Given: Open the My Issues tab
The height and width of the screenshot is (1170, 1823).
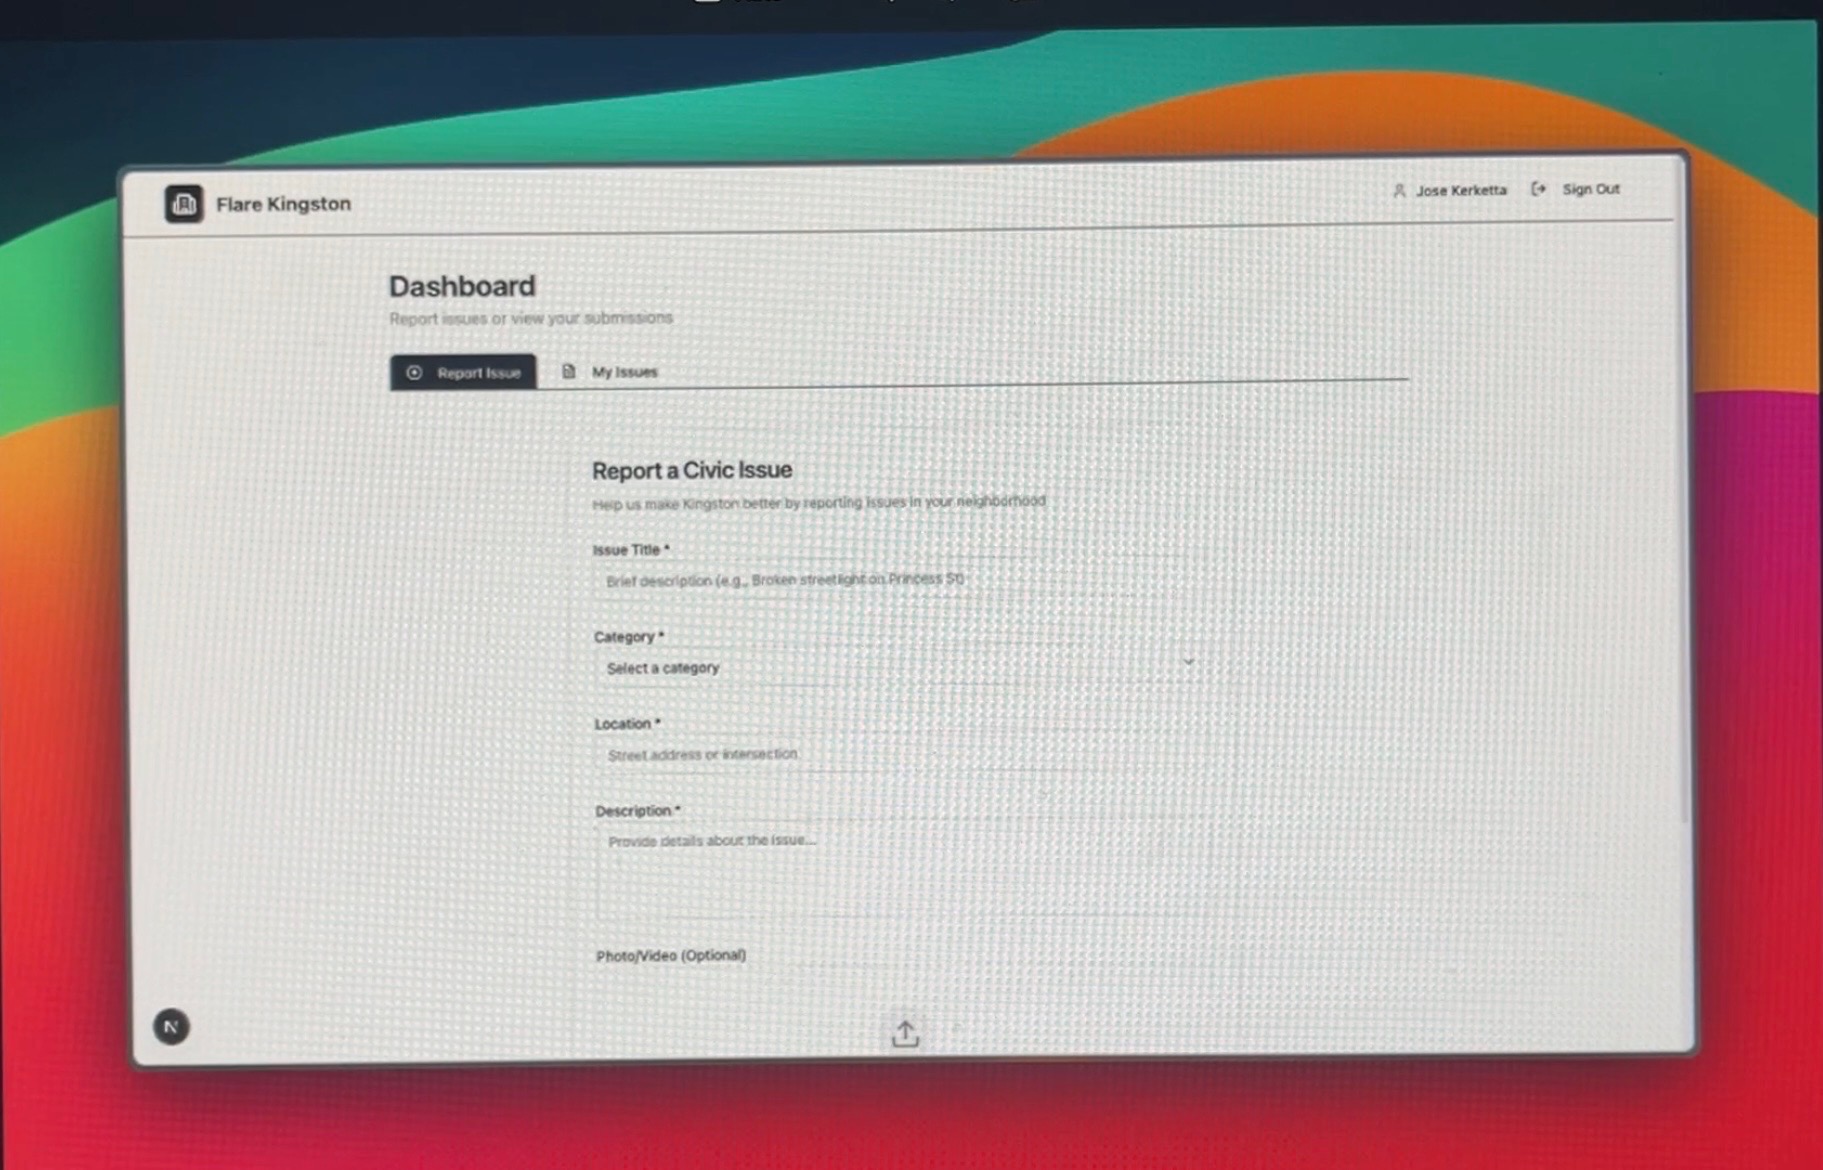Looking at the screenshot, I should [609, 372].
